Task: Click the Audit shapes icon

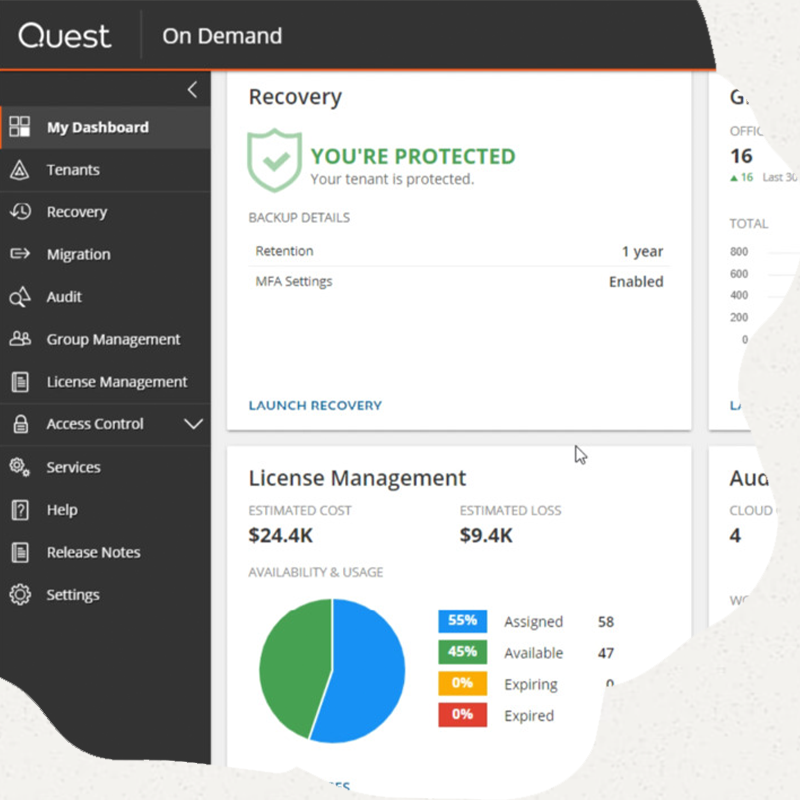Action: [x=20, y=297]
